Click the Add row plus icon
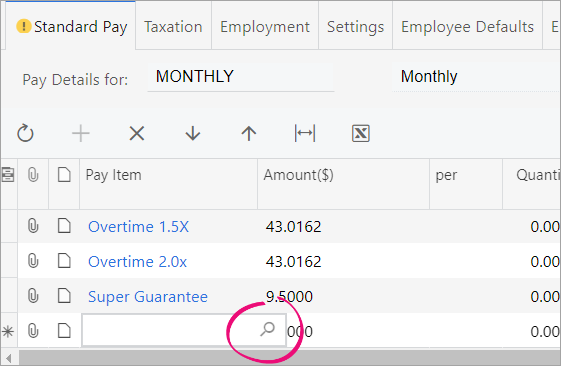The width and height of the screenshot is (561, 366). click(x=81, y=133)
